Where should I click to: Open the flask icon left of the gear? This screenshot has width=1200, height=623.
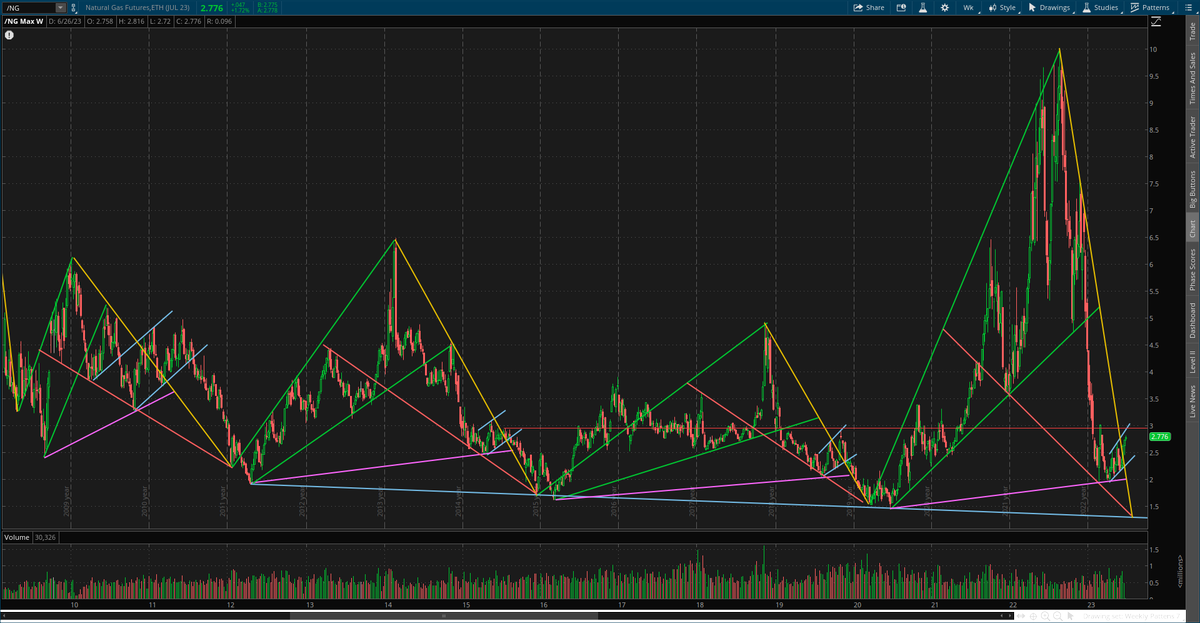(x=923, y=8)
